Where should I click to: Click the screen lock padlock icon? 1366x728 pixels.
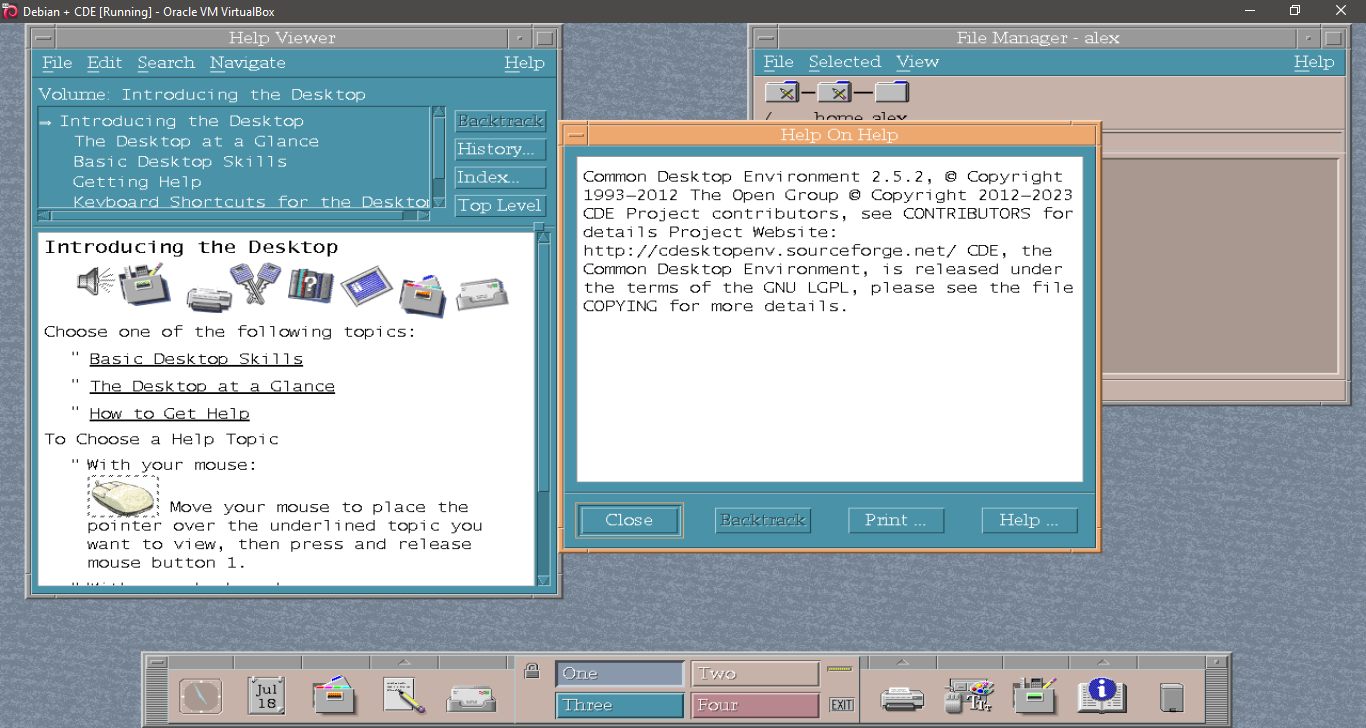pyautogui.click(x=533, y=671)
